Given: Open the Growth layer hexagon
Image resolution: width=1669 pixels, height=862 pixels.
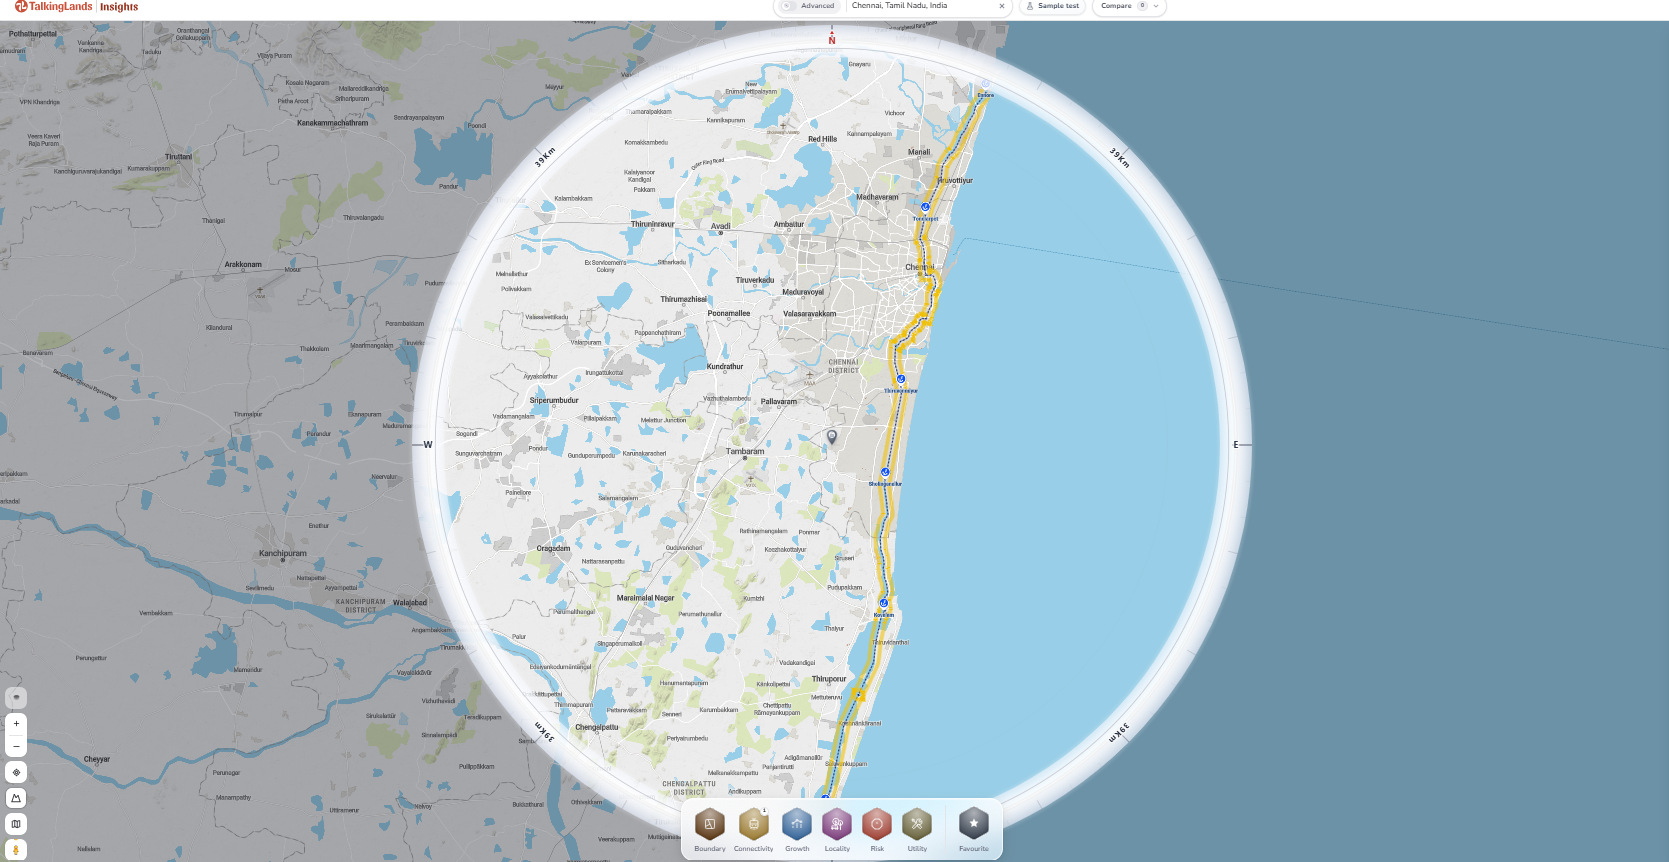Looking at the screenshot, I should click(797, 824).
